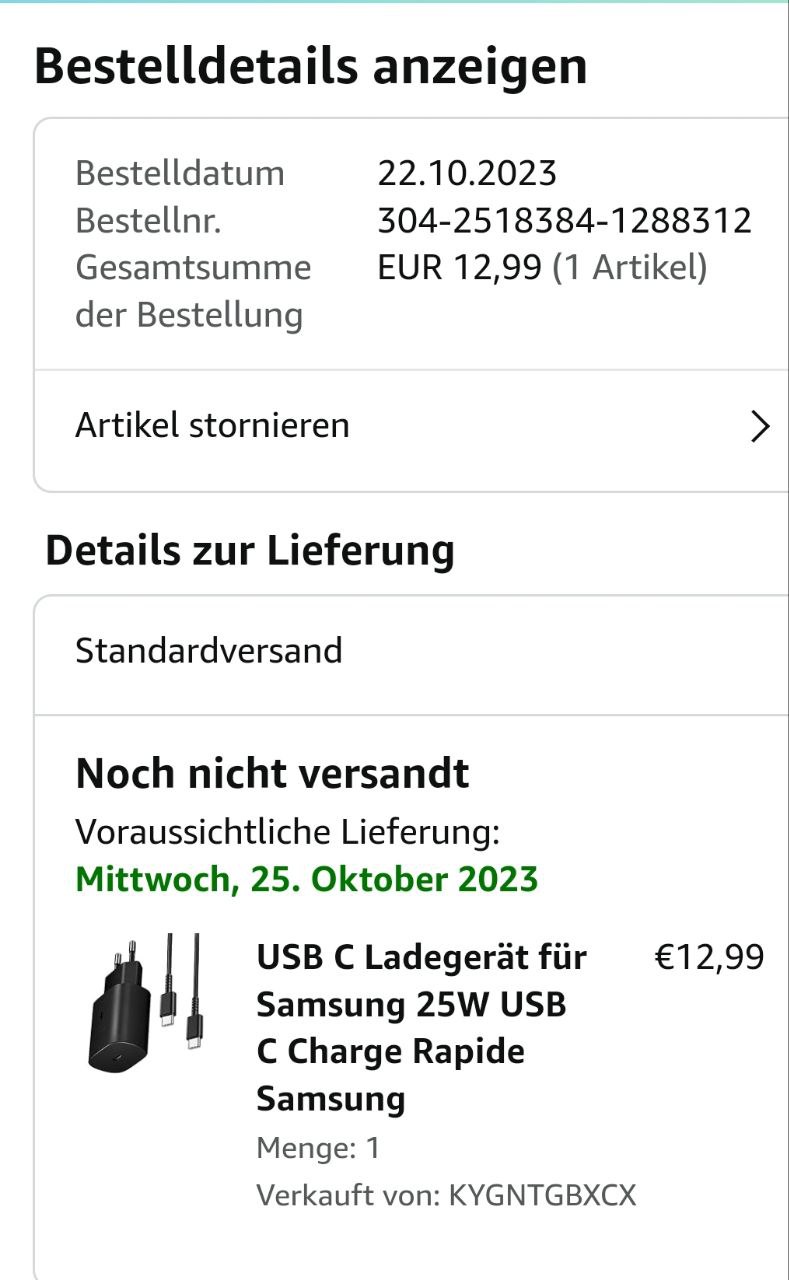Click the Bestellnr. label
Viewport: 789px width, 1280px height.
pyautogui.click(x=148, y=221)
